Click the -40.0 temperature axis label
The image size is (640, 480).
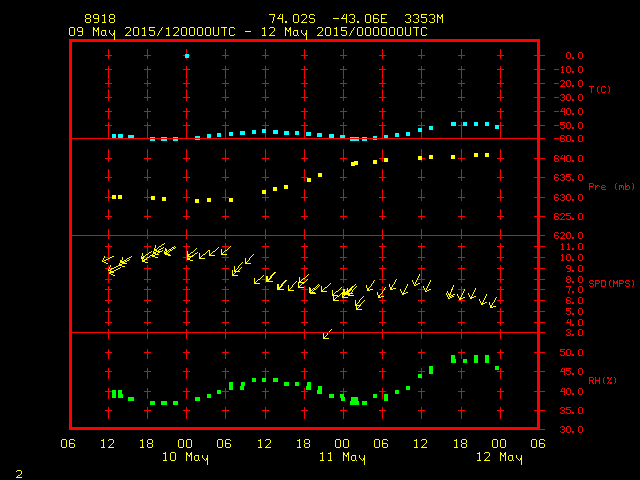click(569, 111)
